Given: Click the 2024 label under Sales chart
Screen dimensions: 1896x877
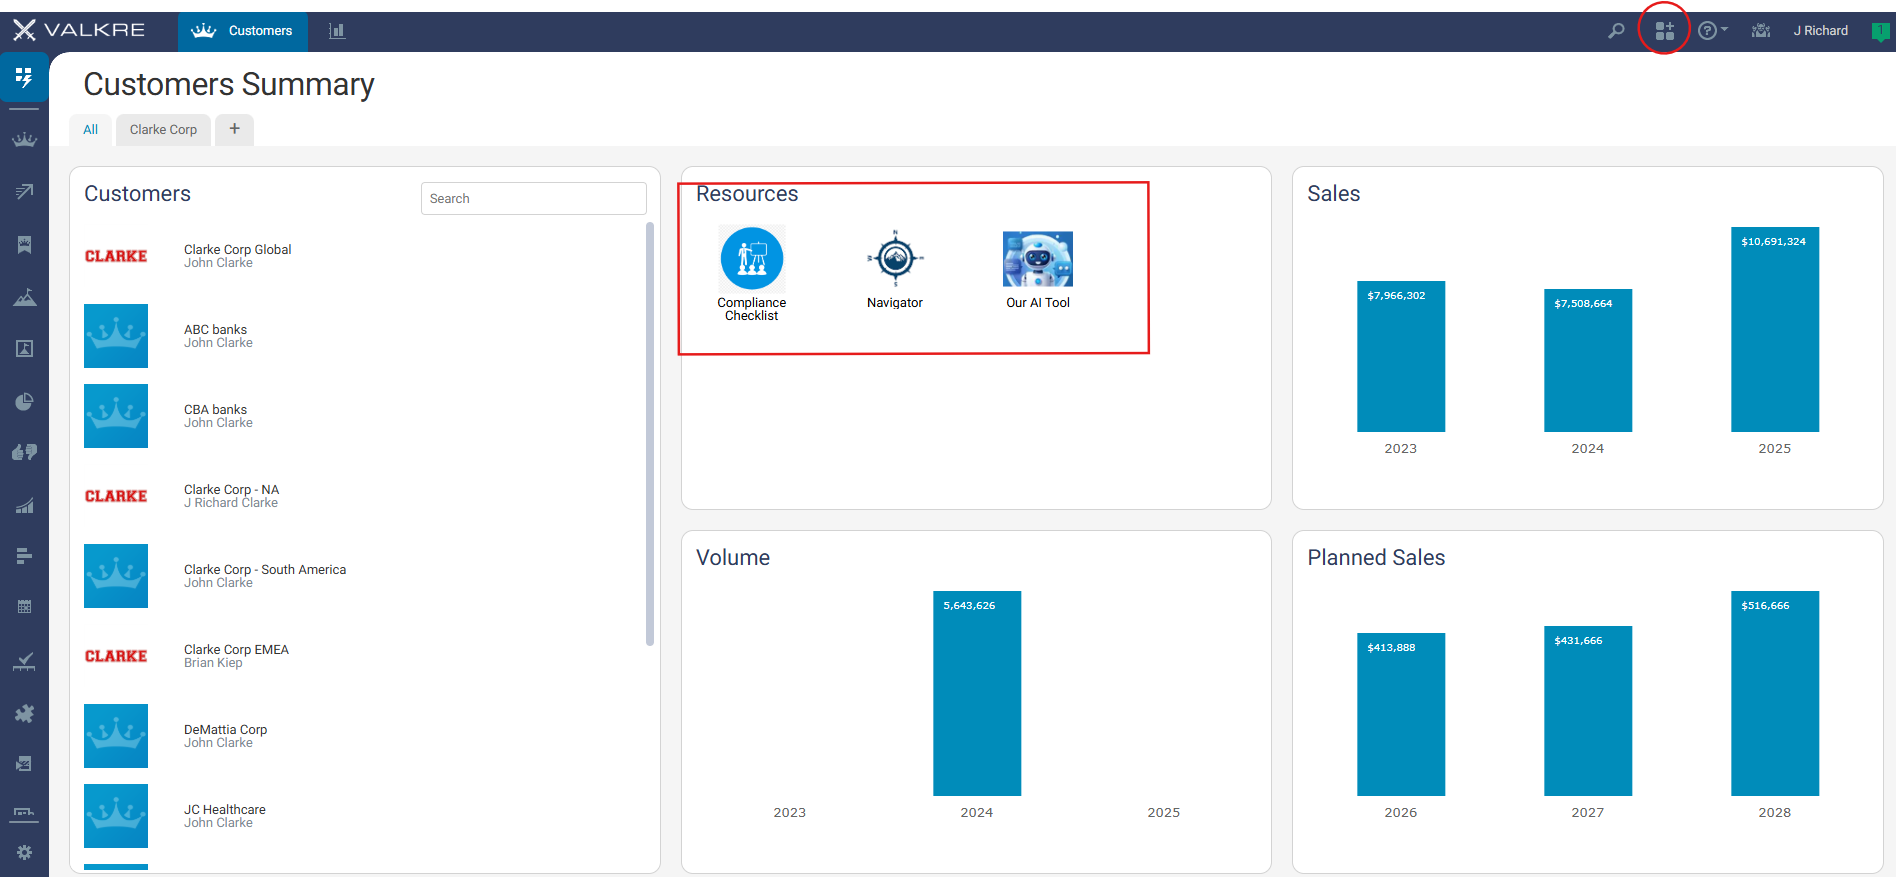Looking at the screenshot, I should 1587,449.
